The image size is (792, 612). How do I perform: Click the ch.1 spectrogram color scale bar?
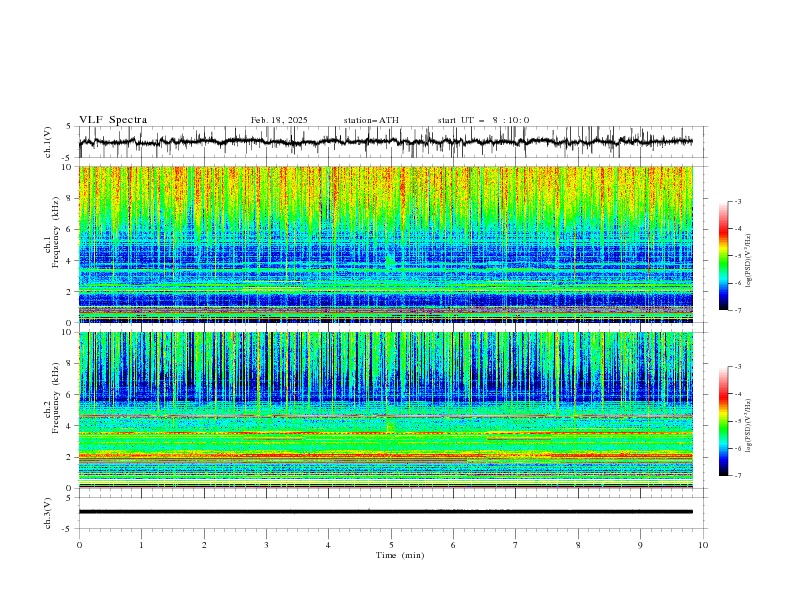click(723, 255)
